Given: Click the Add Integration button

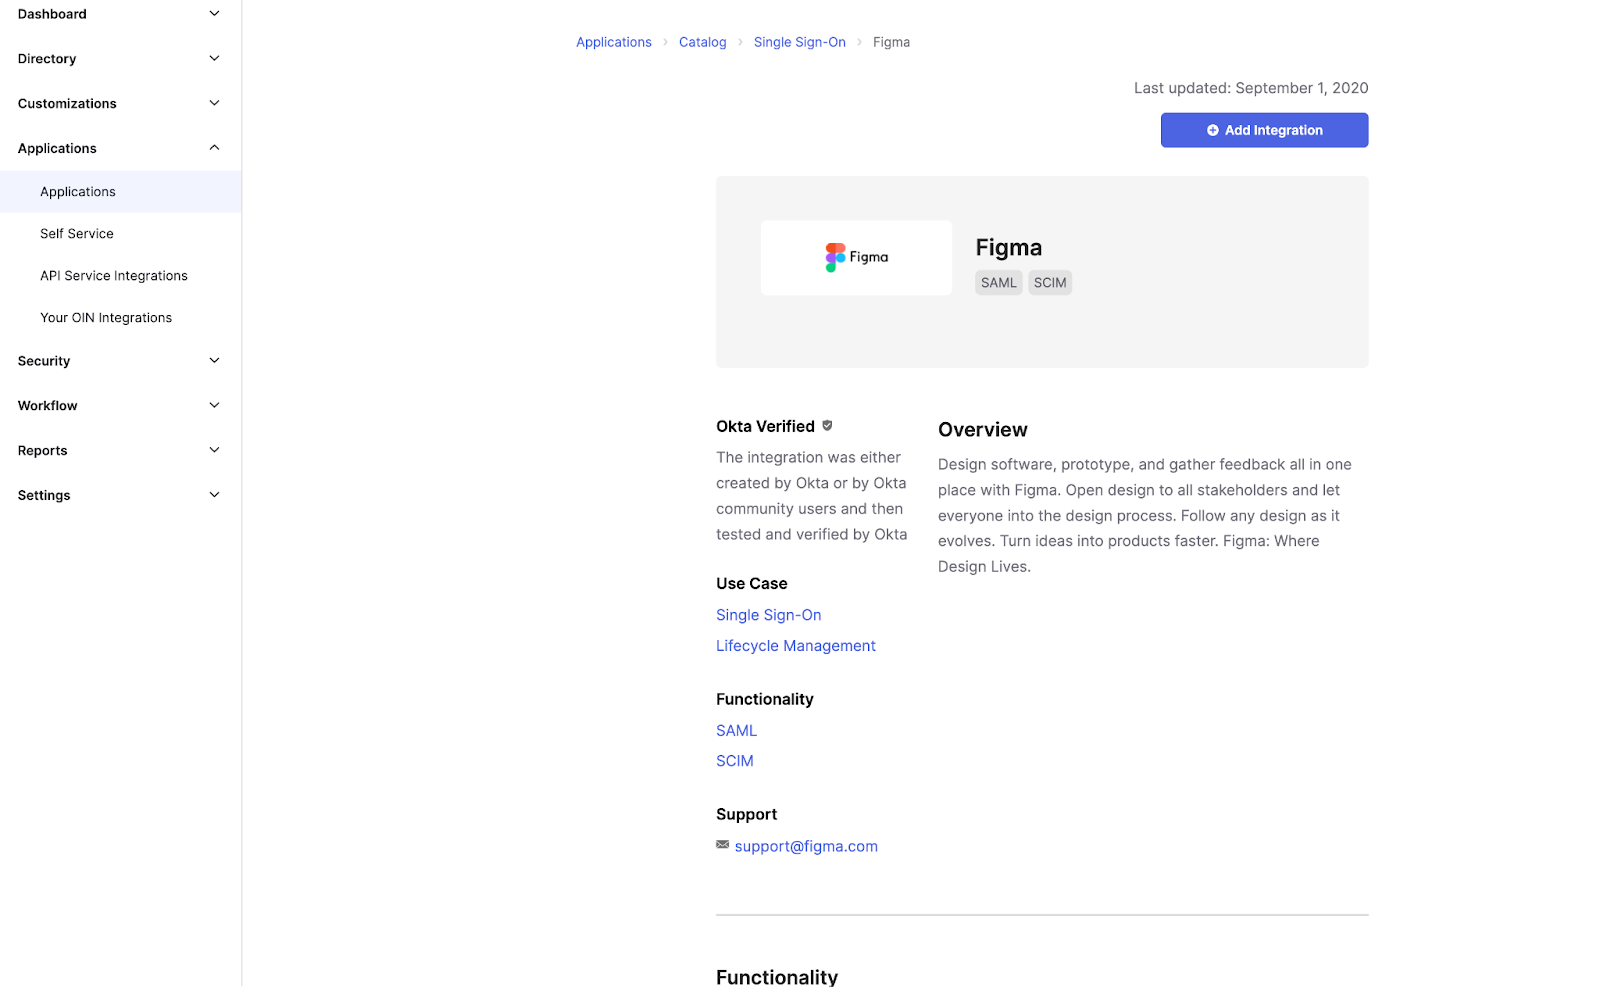Looking at the screenshot, I should (x=1264, y=130).
